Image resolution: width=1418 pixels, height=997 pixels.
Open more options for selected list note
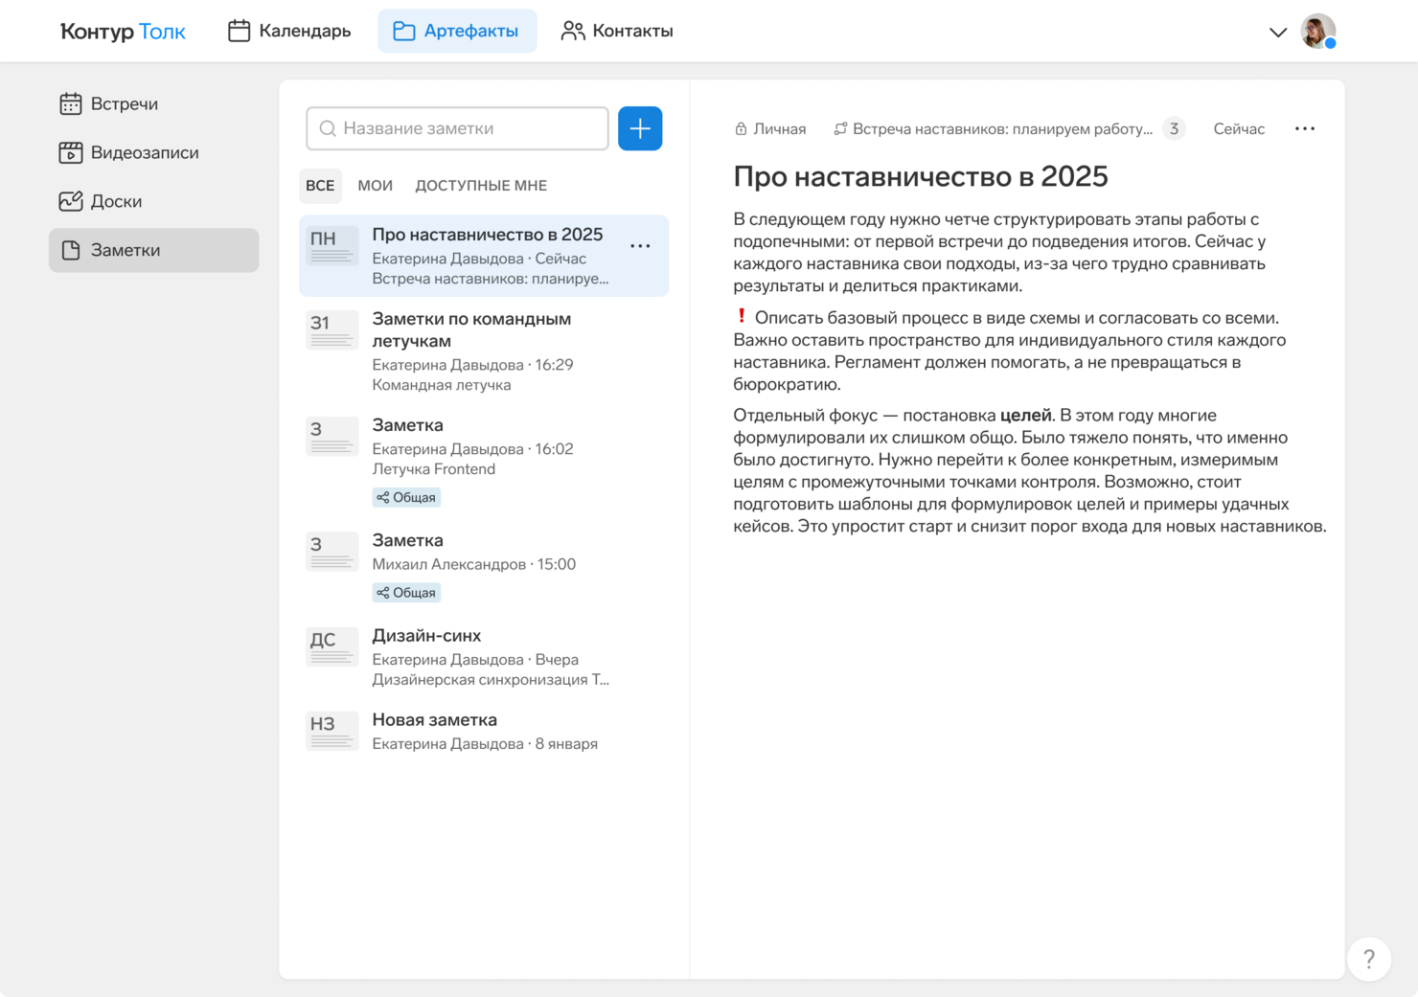(x=640, y=246)
